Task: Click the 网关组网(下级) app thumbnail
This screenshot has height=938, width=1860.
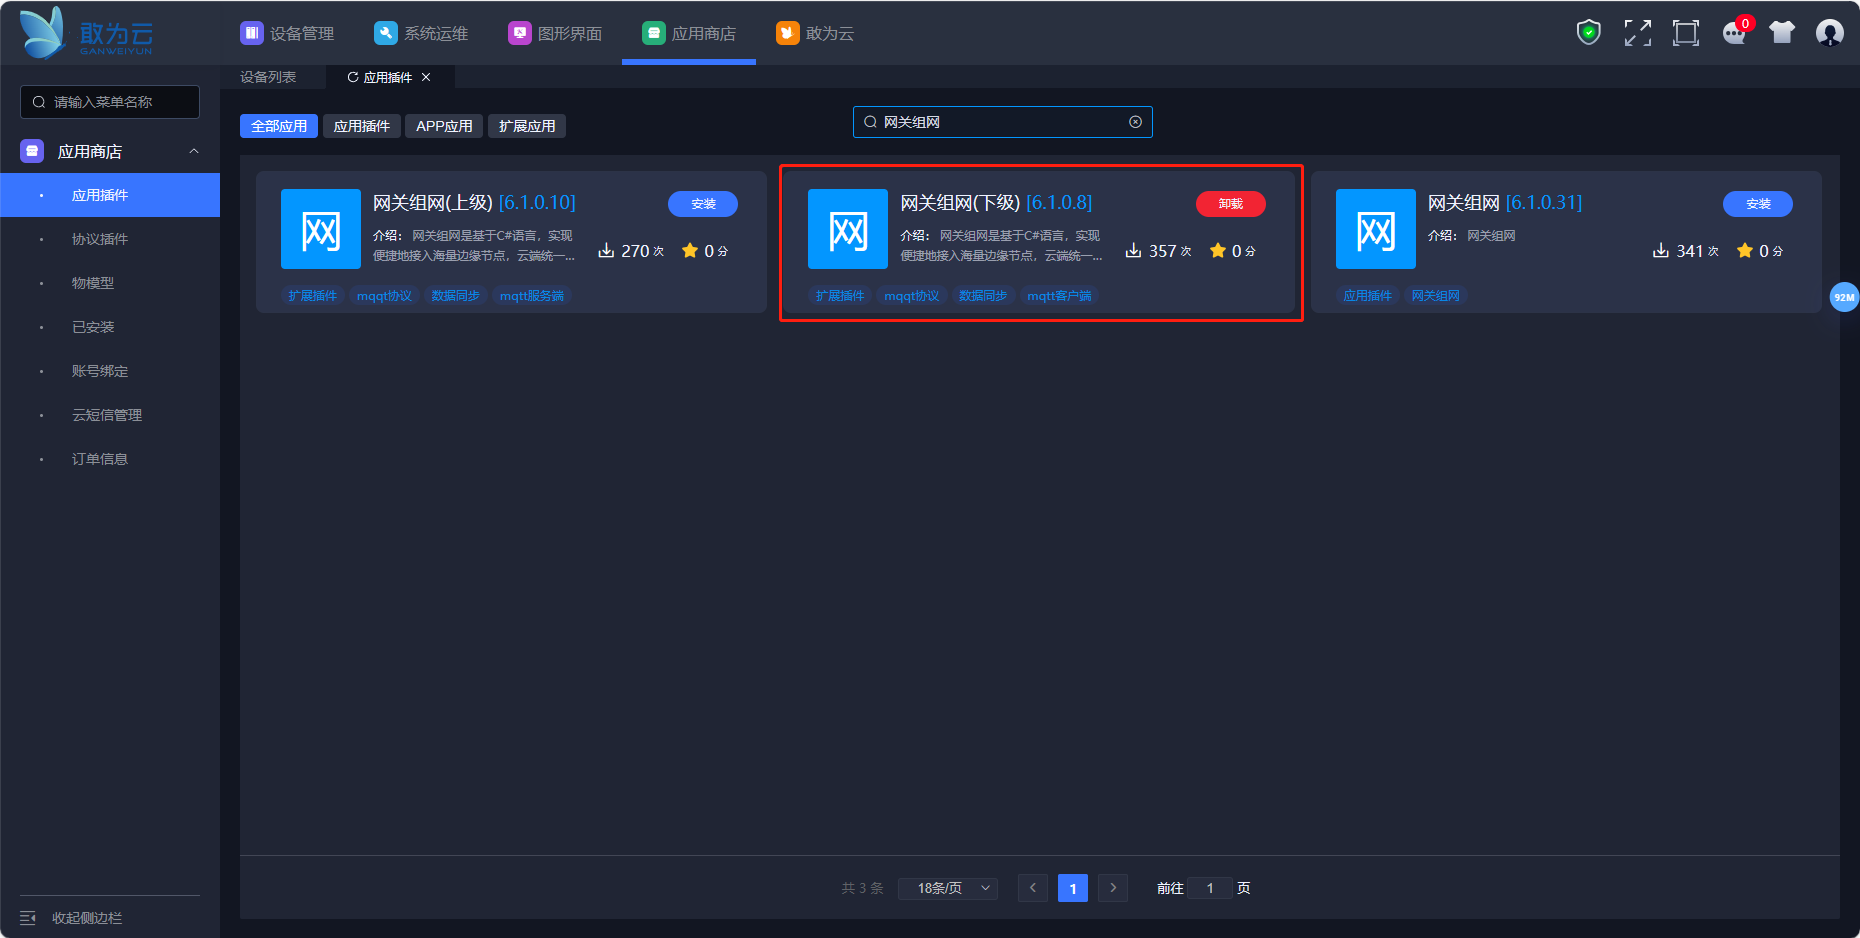Action: click(x=848, y=229)
